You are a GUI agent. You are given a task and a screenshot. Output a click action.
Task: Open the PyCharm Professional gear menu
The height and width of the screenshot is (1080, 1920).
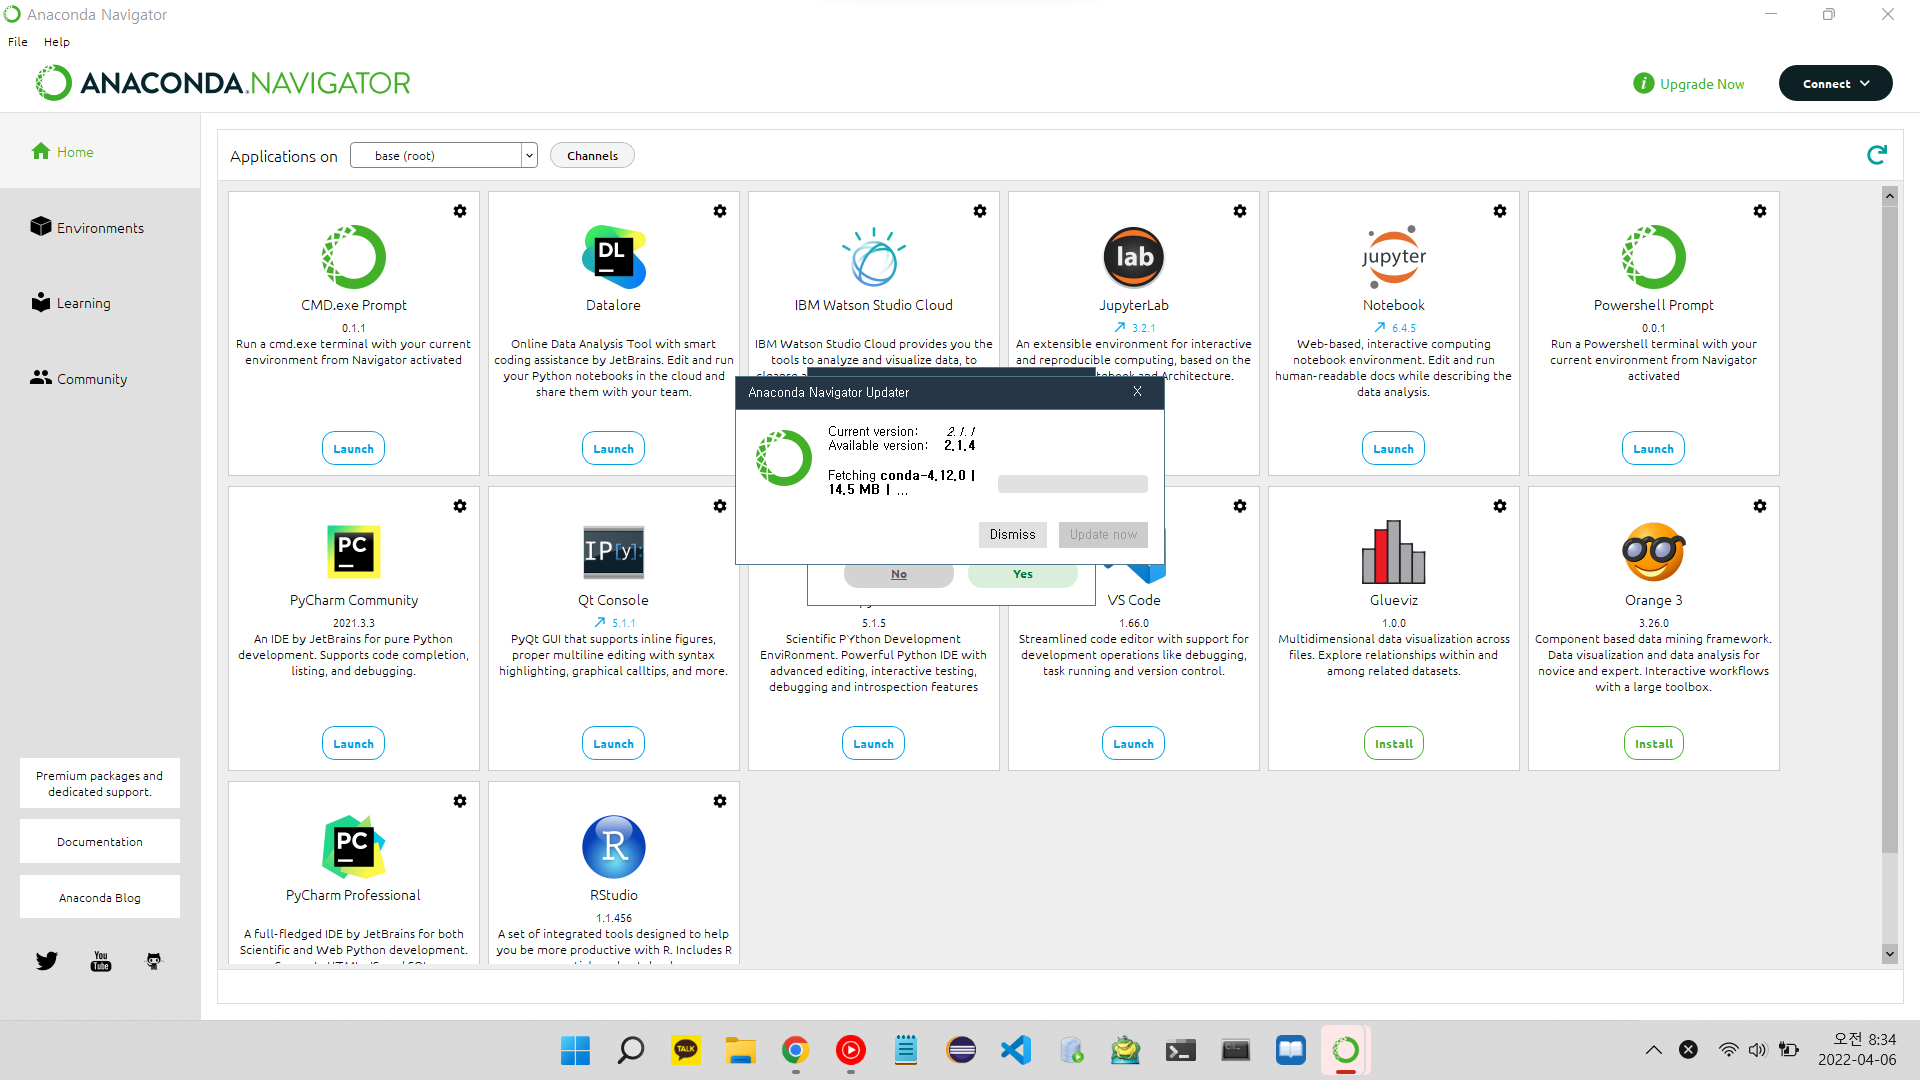click(460, 801)
